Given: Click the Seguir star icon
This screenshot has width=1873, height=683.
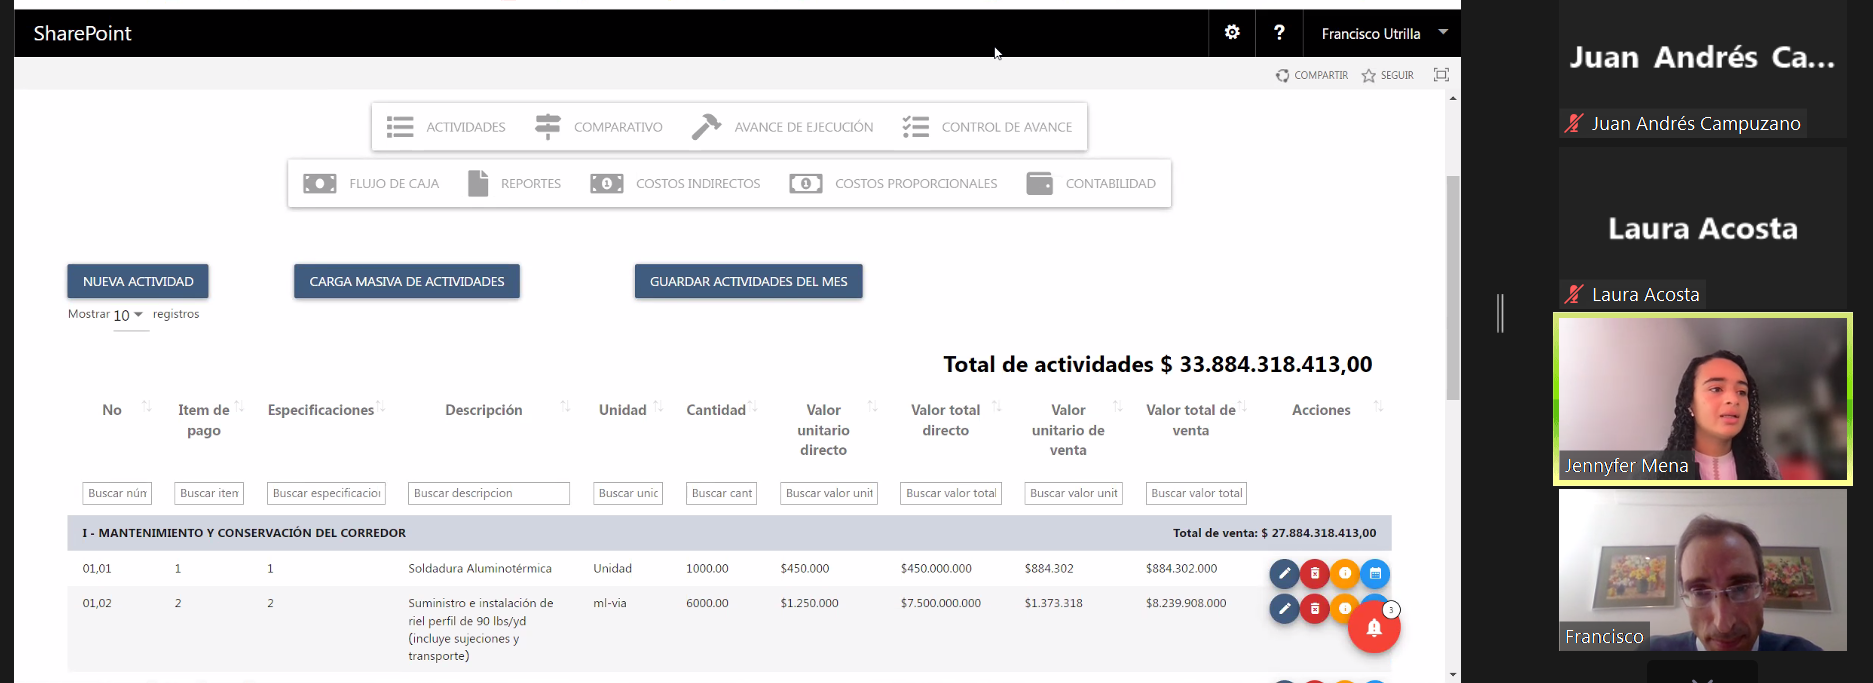Looking at the screenshot, I should [1368, 76].
